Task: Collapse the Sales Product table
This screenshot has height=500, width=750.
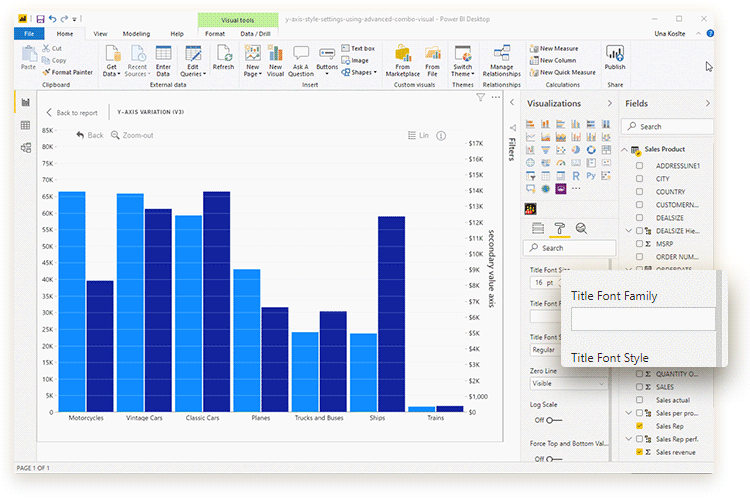Action: (625, 149)
